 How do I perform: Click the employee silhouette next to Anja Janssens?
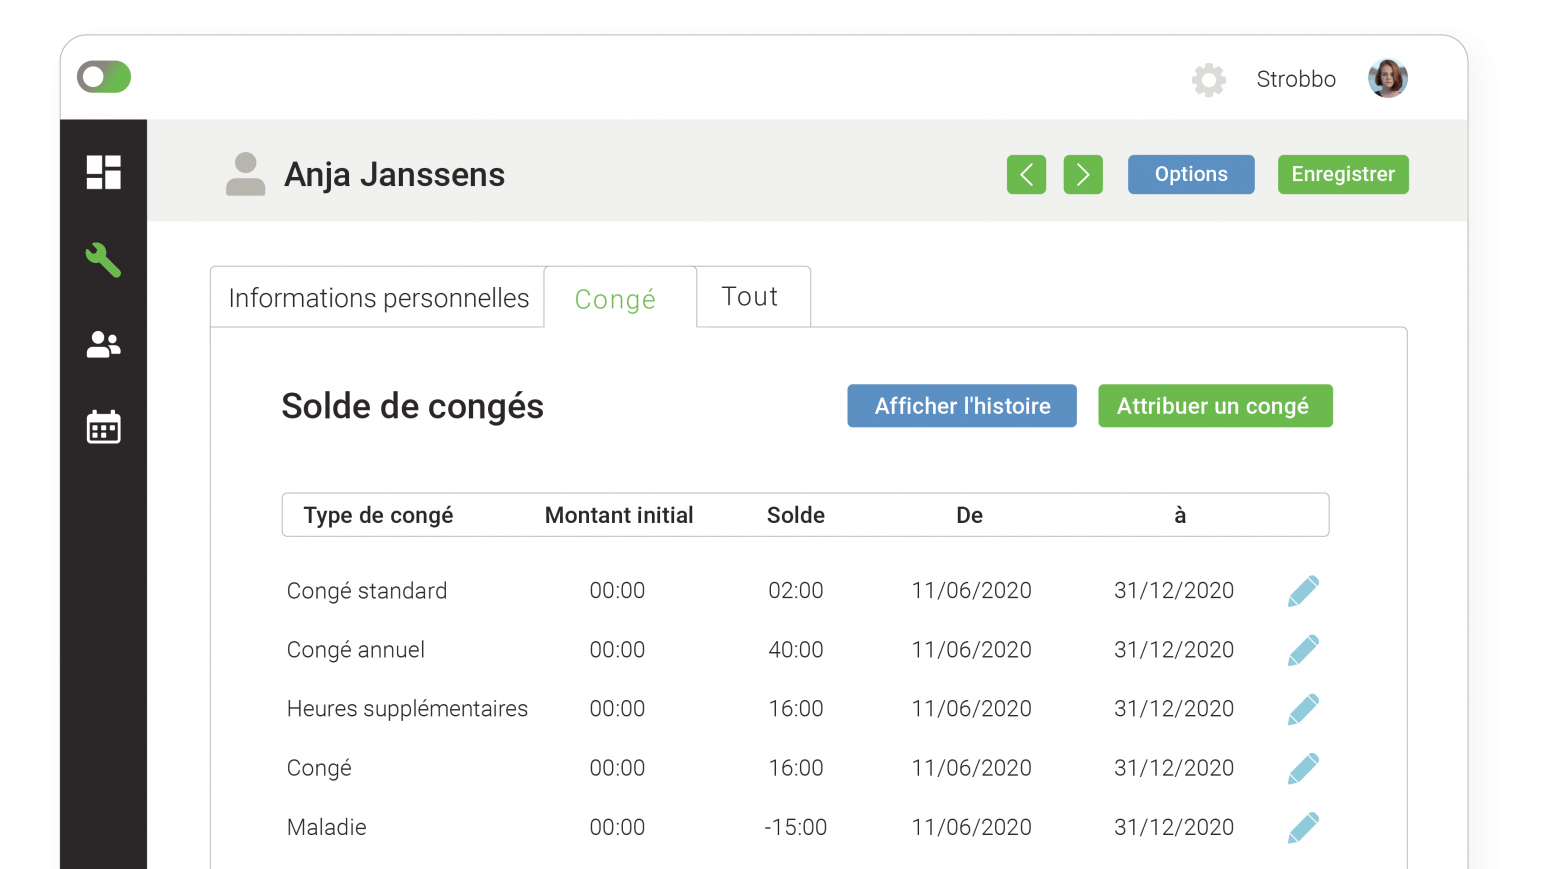coord(245,173)
